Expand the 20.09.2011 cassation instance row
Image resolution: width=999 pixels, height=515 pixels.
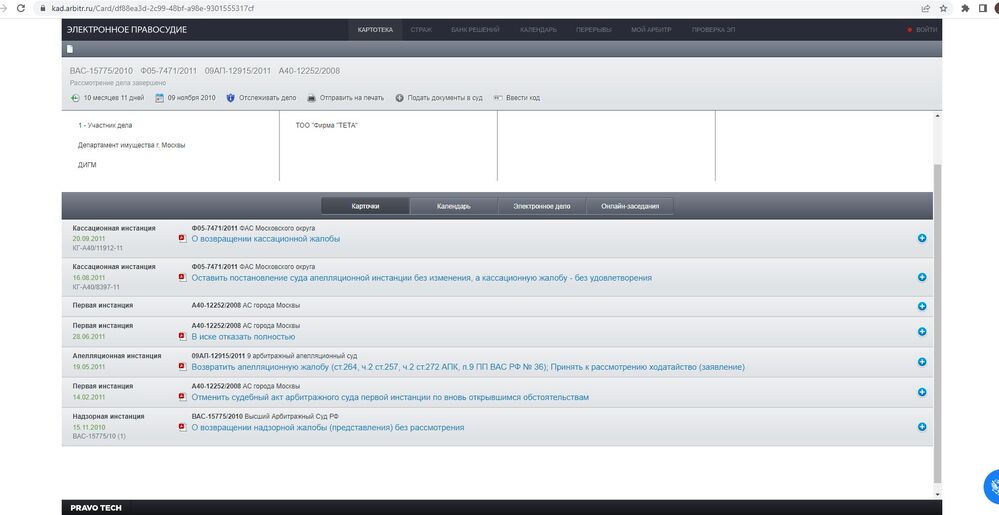coord(921,238)
